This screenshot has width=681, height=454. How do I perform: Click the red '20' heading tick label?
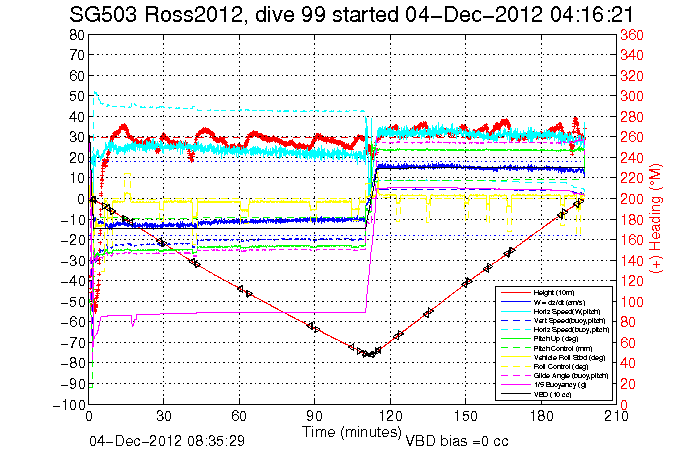(x=628, y=384)
